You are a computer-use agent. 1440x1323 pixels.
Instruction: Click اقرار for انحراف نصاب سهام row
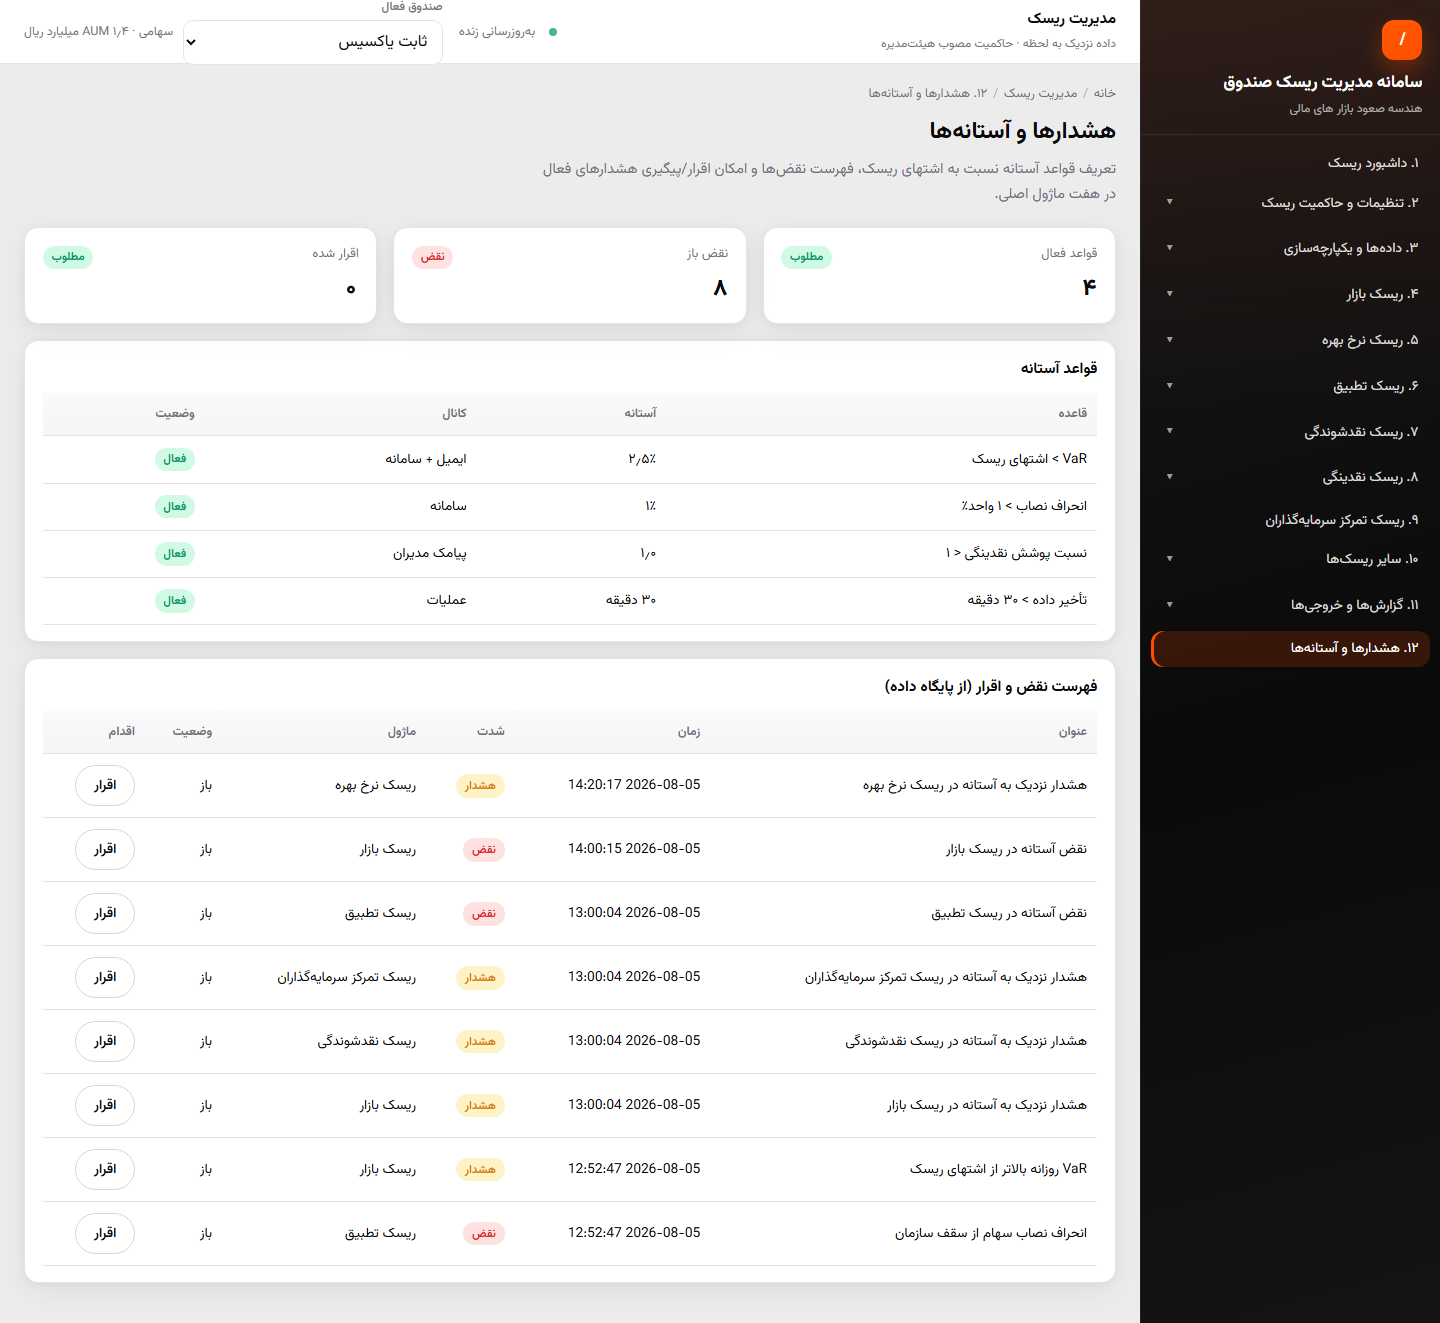(105, 1233)
